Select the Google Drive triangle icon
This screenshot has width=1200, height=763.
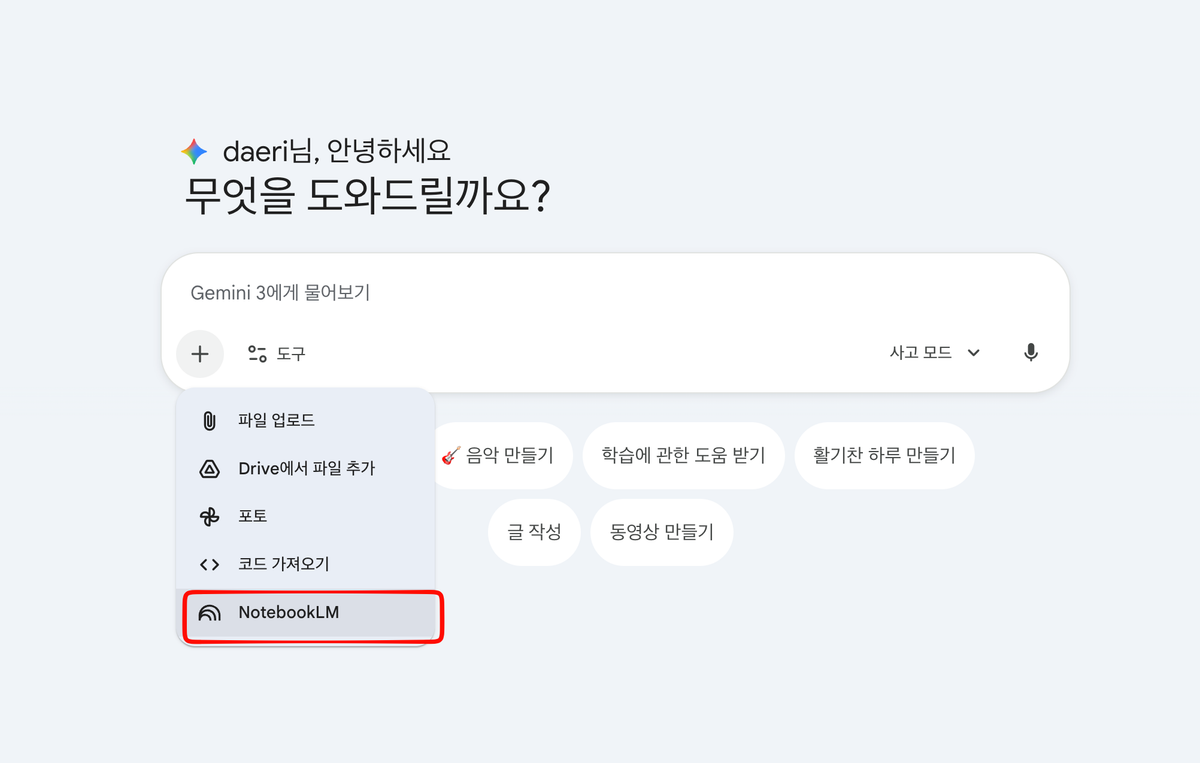coord(210,468)
